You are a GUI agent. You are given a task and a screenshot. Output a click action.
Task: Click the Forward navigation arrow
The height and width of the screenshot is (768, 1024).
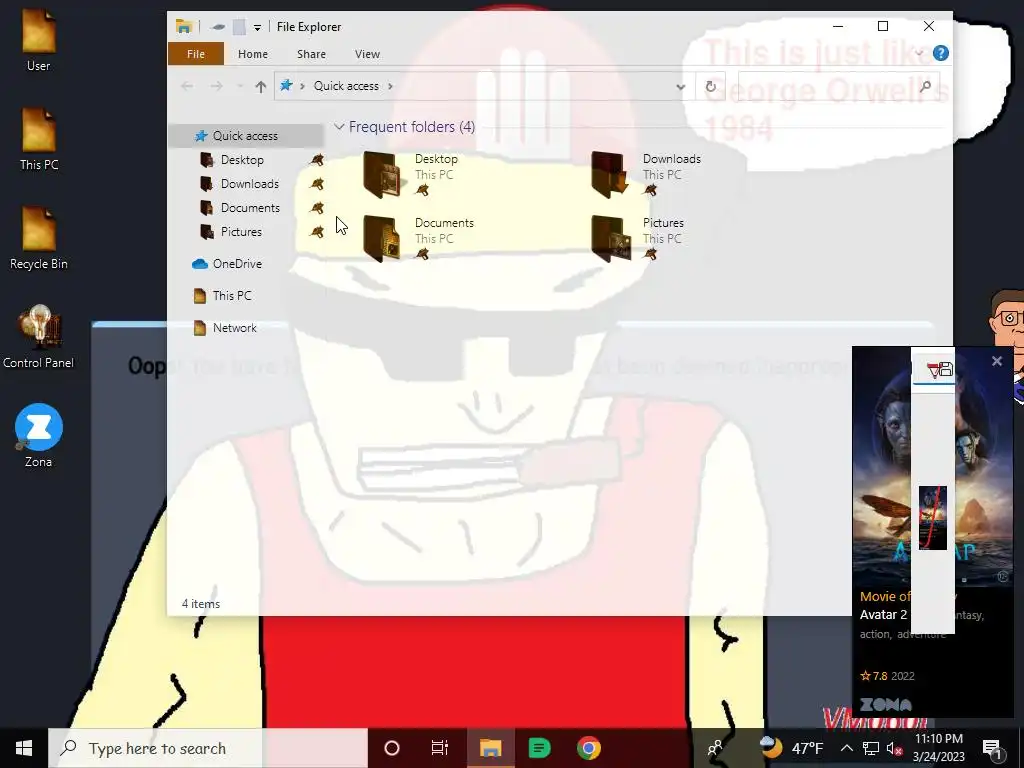[217, 86]
